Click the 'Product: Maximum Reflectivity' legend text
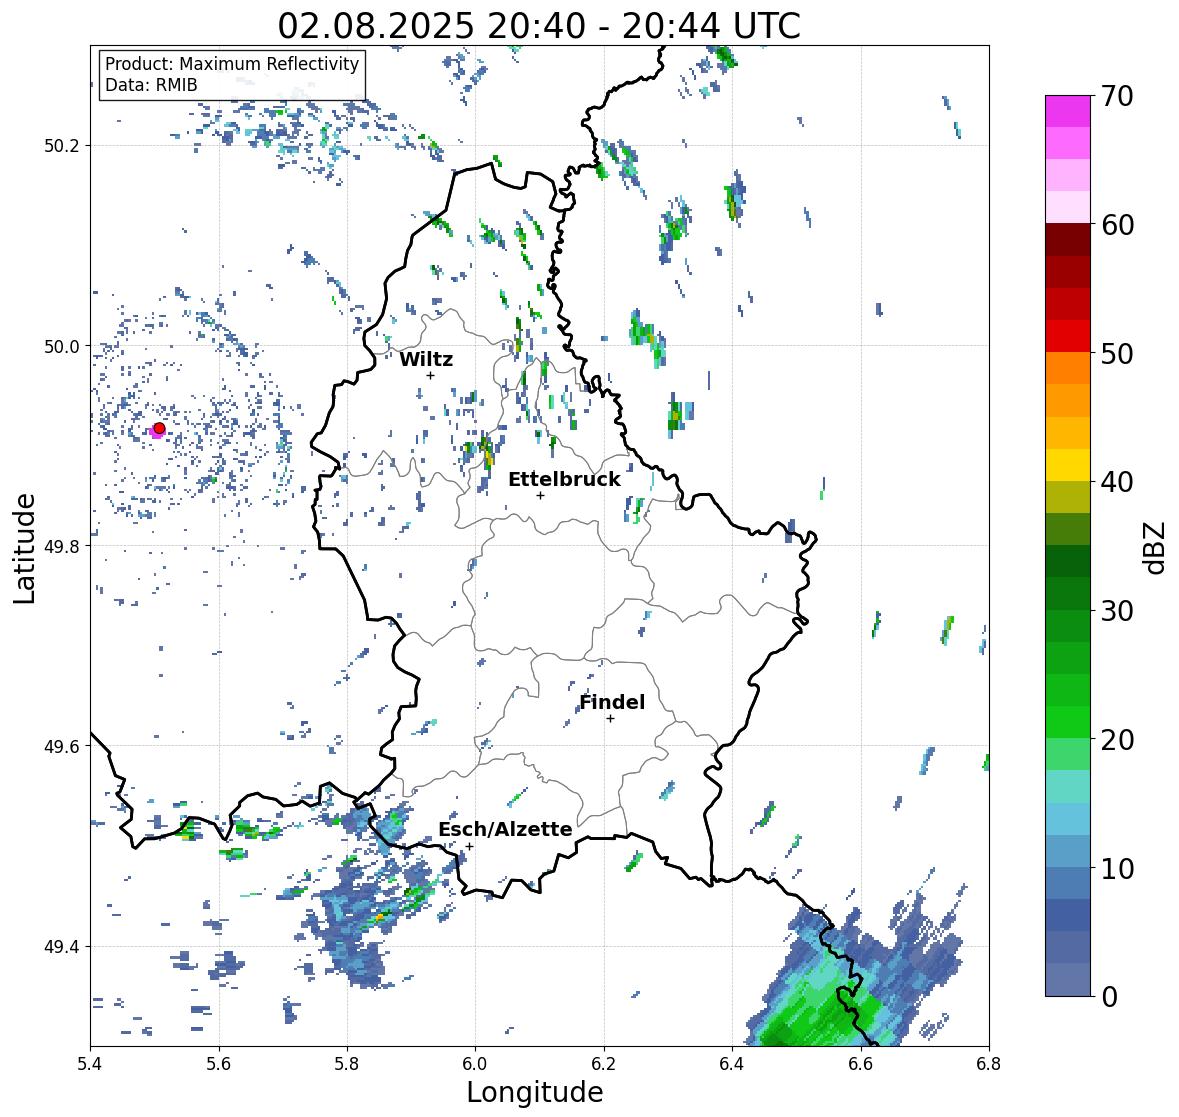 232,64
